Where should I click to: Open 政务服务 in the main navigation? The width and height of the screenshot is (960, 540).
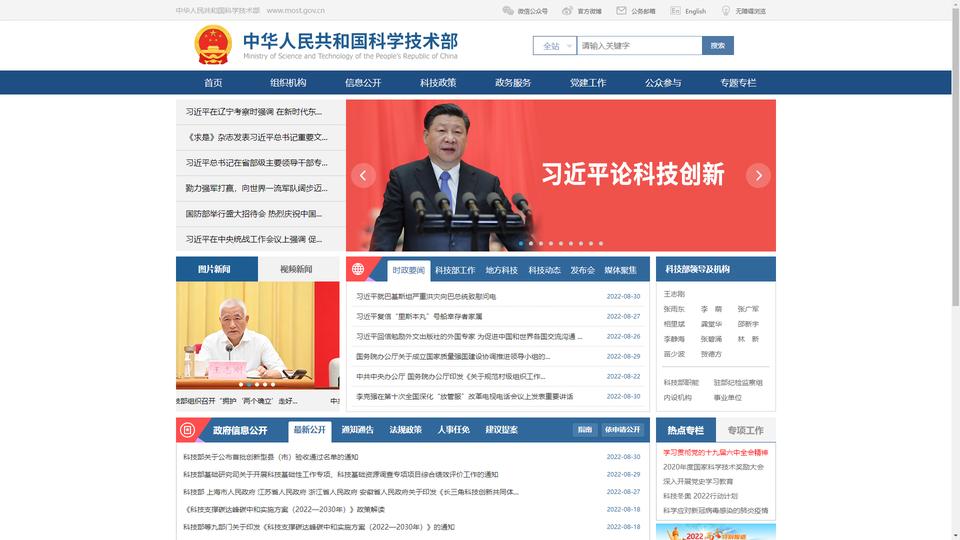pyautogui.click(x=513, y=83)
